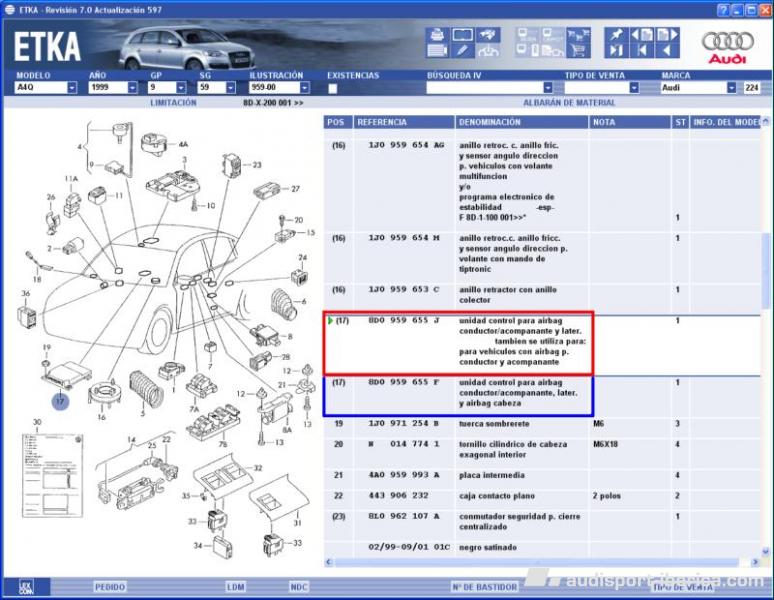Click the handshake icon in the toolbar
Image resolution: width=774 pixels, height=600 pixels.
pos(487,35)
